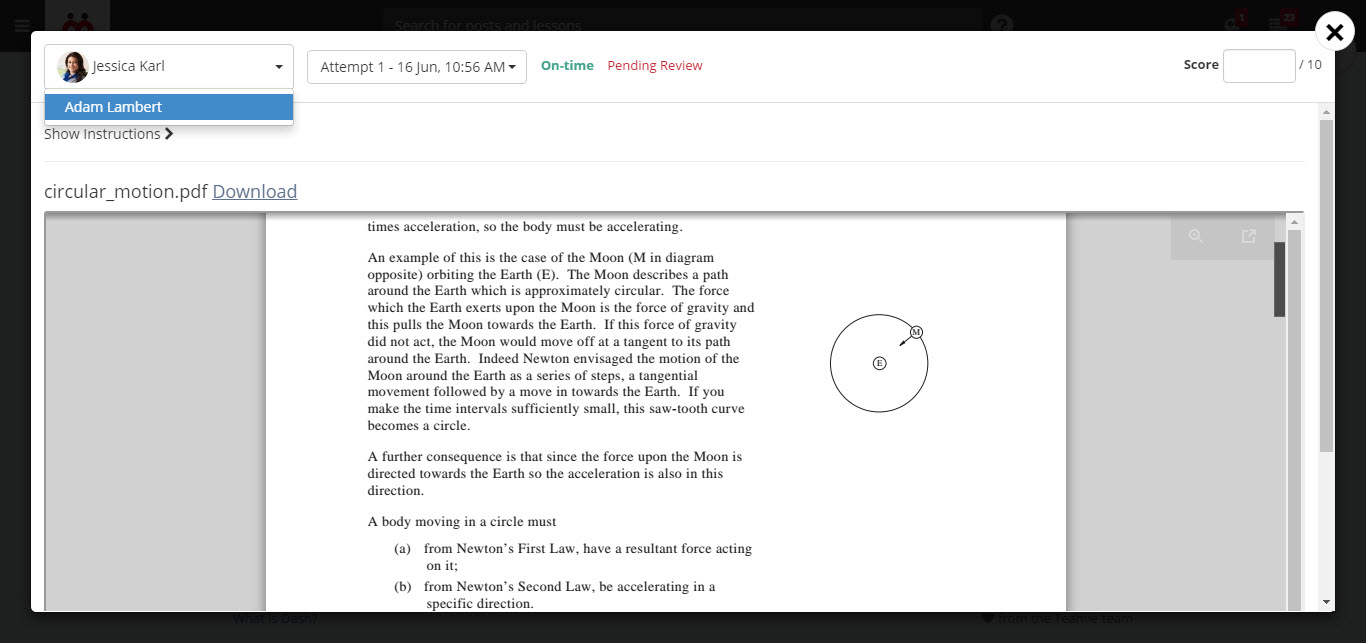Click the PDF viewer scrollbar thumb
Viewport: 1366px width, 643px height.
tap(1280, 279)
